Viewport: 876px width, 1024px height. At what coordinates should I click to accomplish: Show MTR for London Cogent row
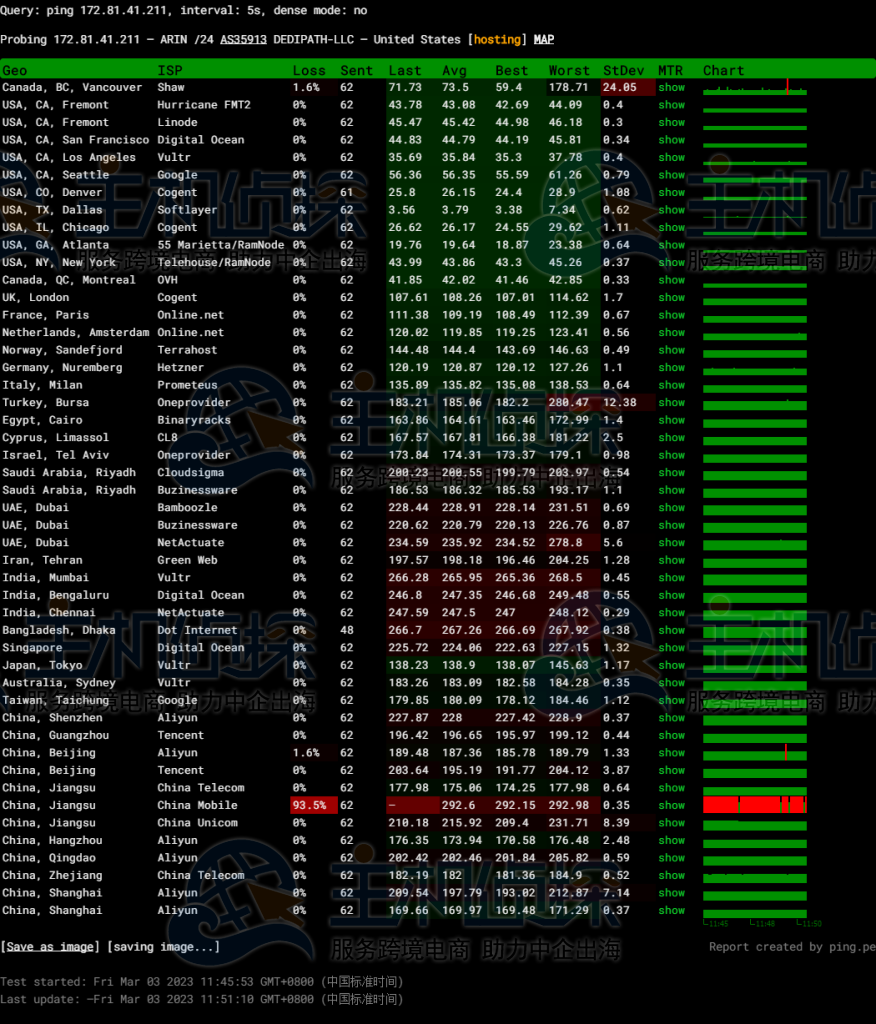click(671, 298)
